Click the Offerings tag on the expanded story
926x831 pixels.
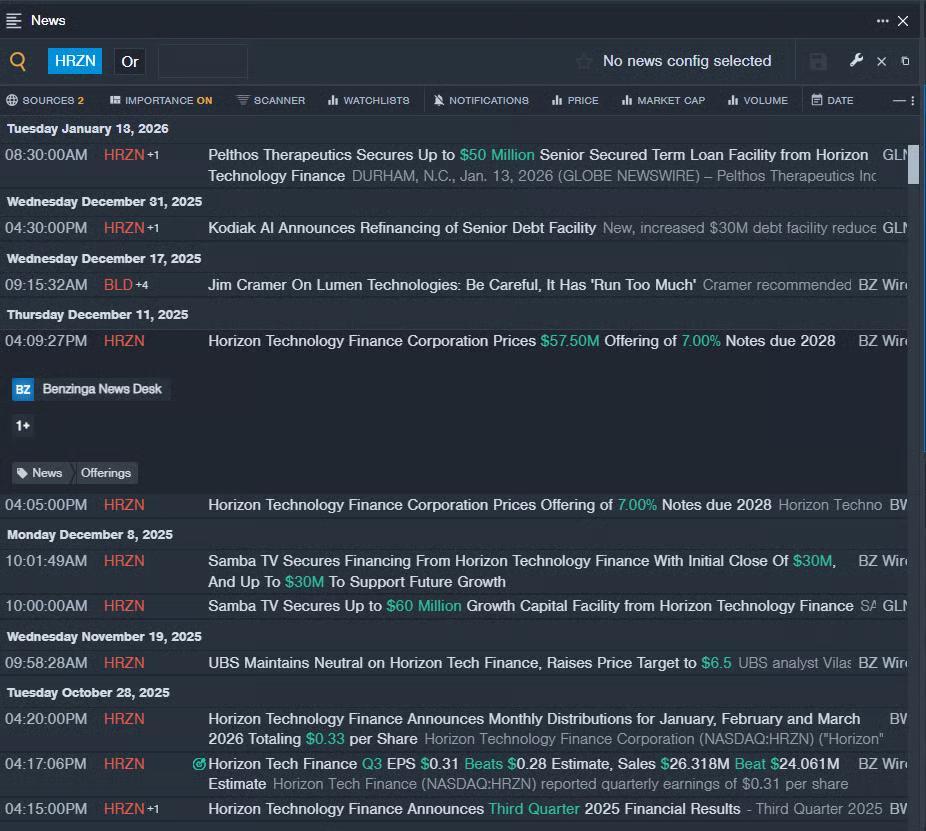tap(105, 473)
